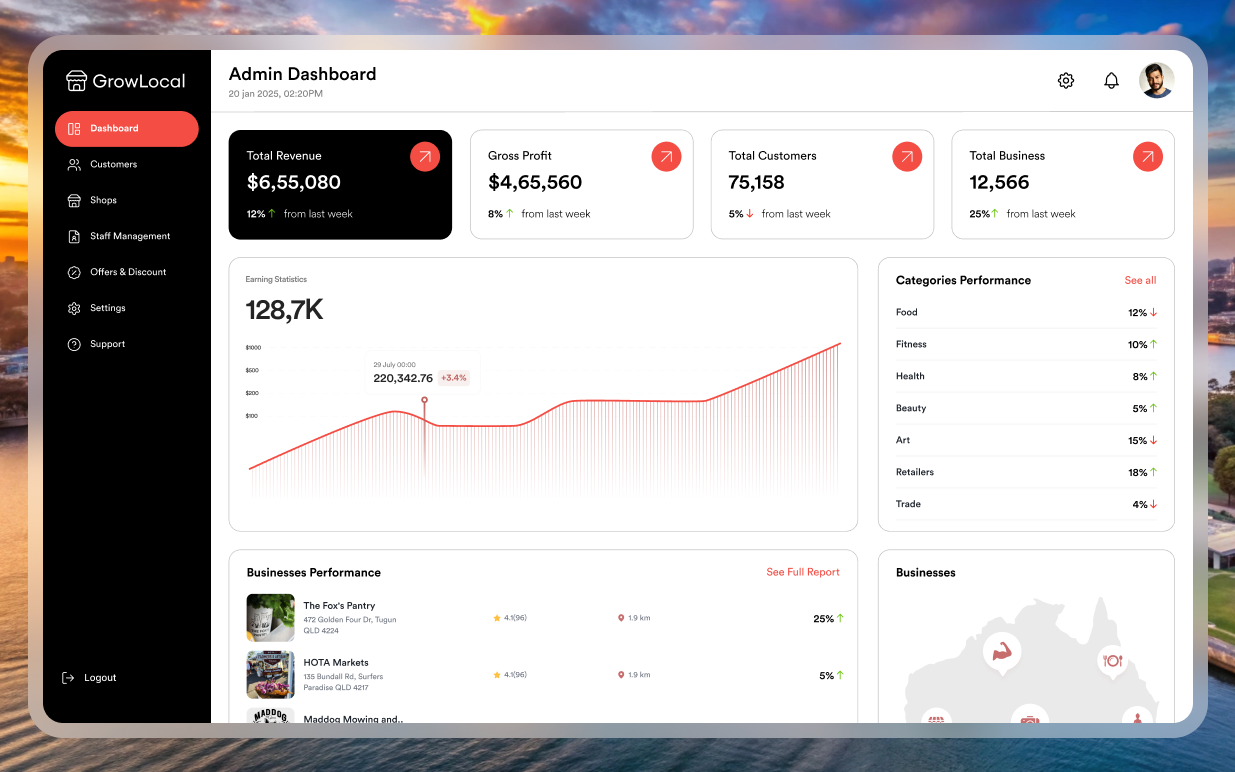Click Total Customers arrow icon
Screen dimensions: 1235x772
(907, 157)
